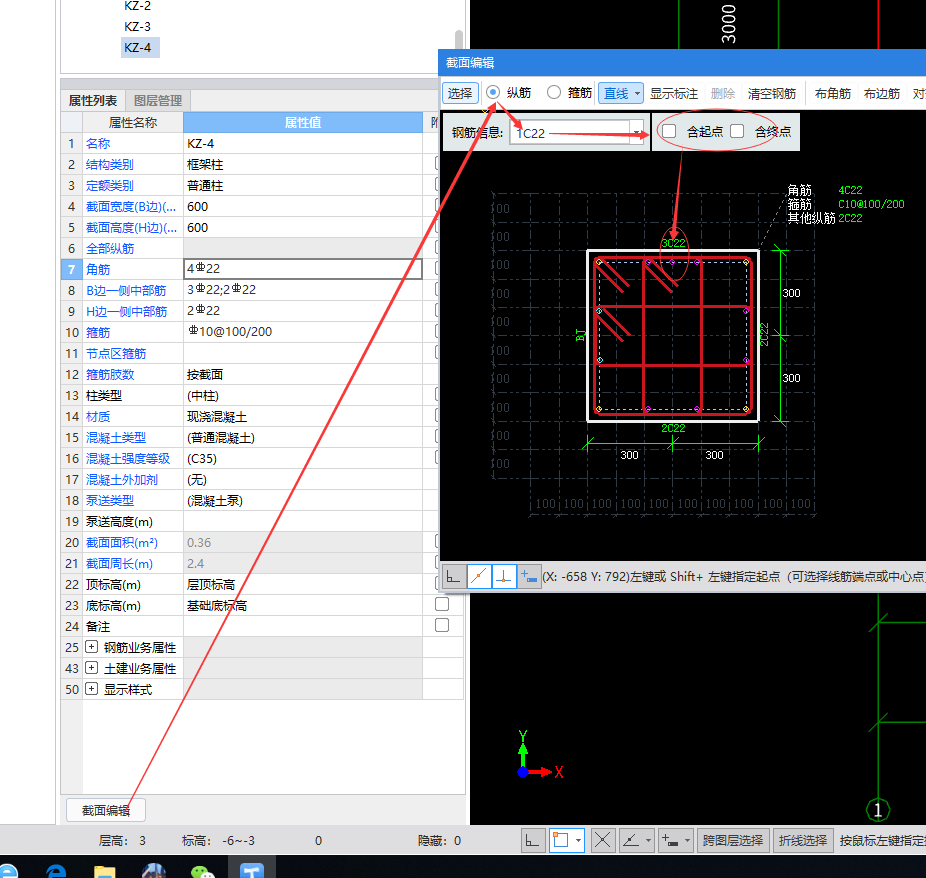The width and height of the screenshot is (926, 878).
Task: Click 柱类型 value (中柱)
Action: pyautogui.click(x=303, y=396)
